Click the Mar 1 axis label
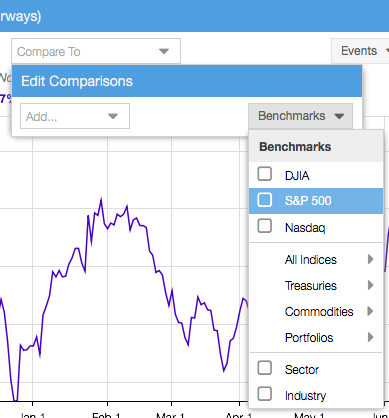Image resolution: width=389 pixels, height=418 pixels. click(170, 415)
